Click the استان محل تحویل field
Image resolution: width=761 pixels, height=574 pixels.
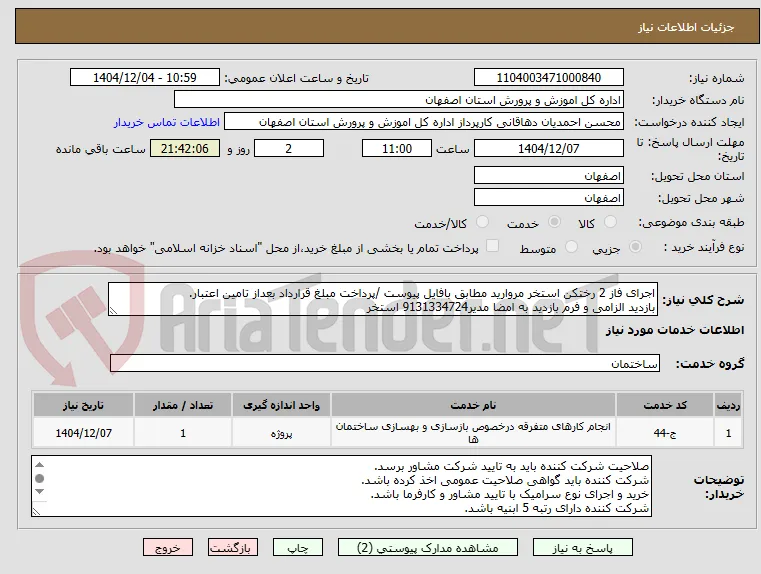tap(548, 175)
